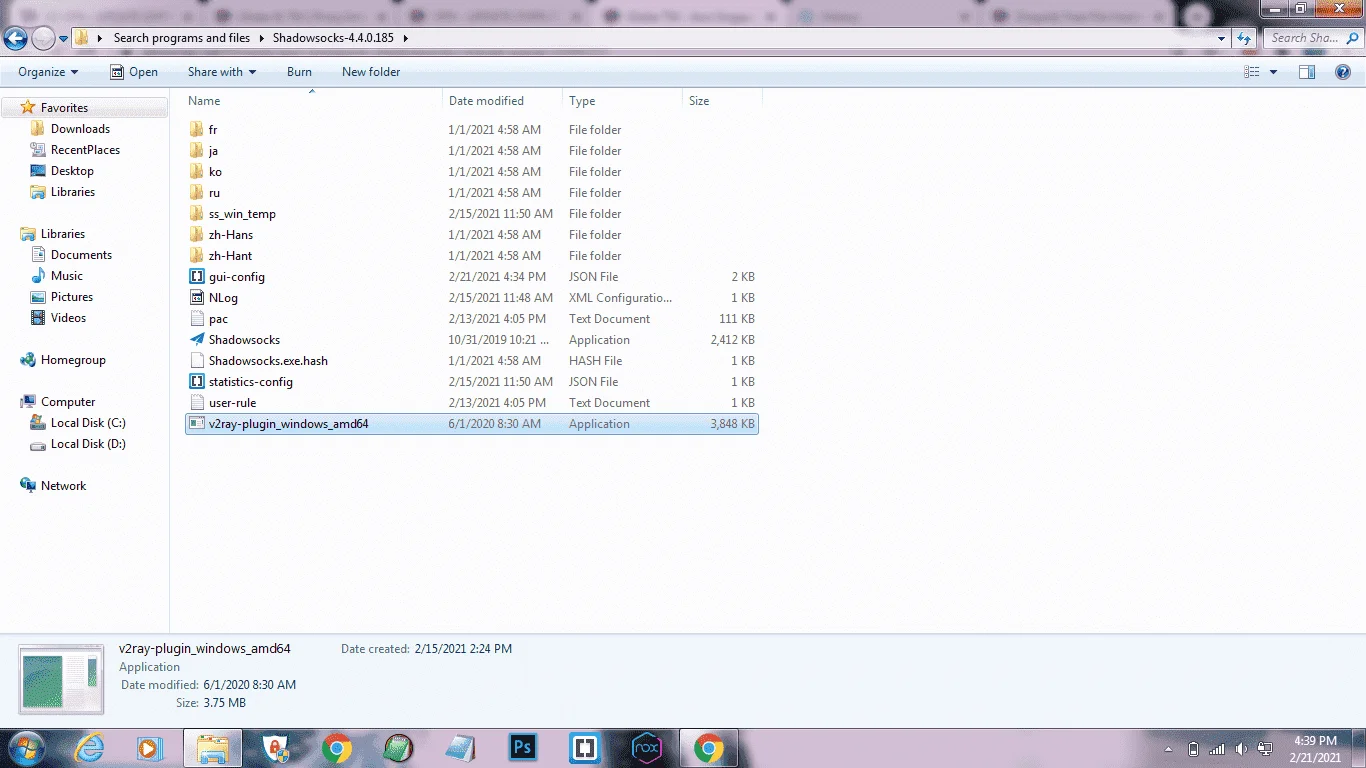Select the Videos library in navigation pane
Viewport: 1366px width, 768px height.
coord(68,318)
